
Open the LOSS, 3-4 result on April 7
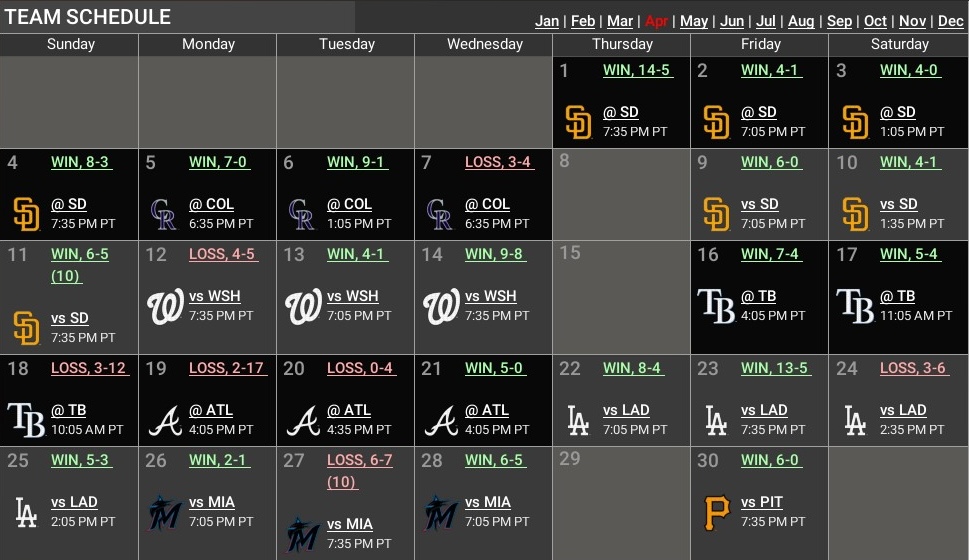coord(497,162)
